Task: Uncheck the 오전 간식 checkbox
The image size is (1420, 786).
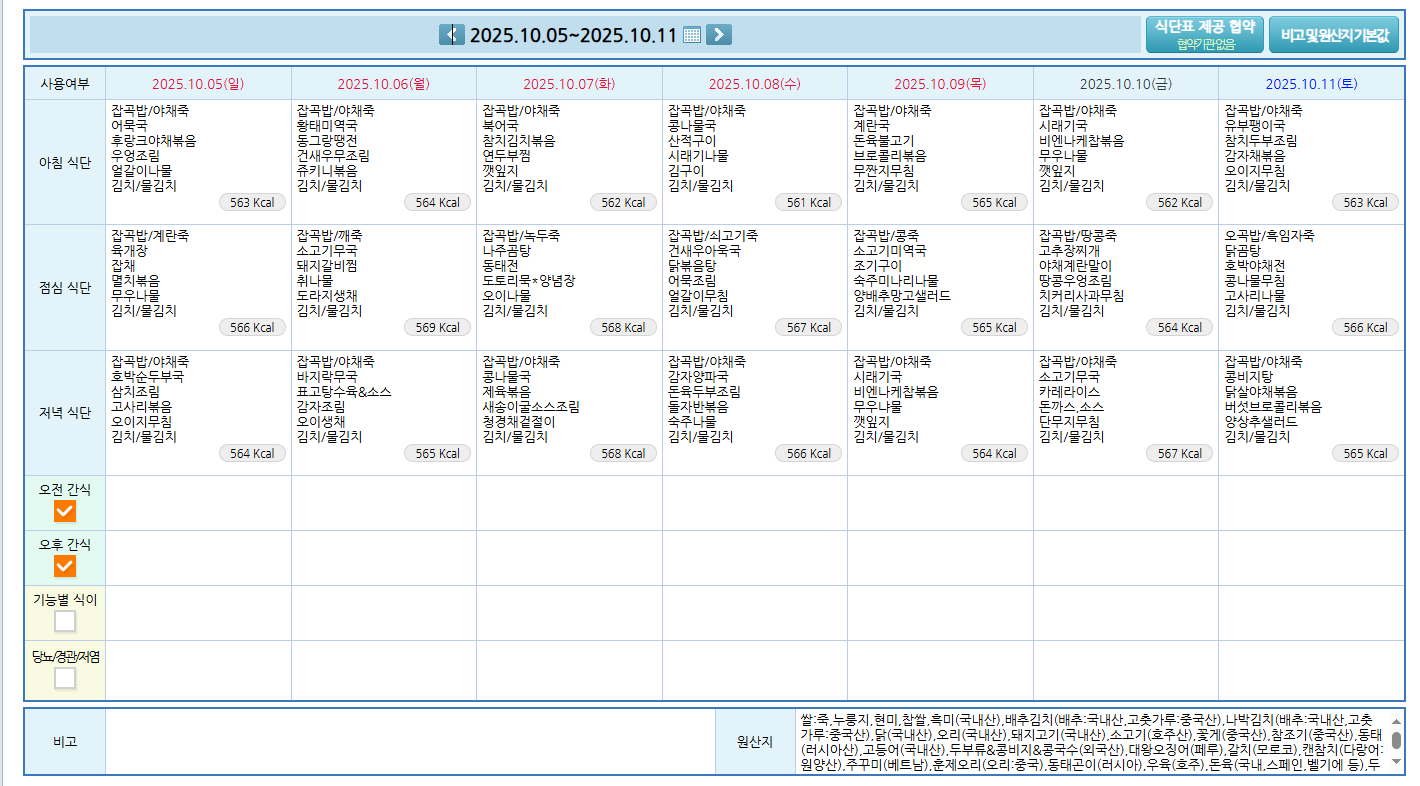Action: [x=65, y=511]
